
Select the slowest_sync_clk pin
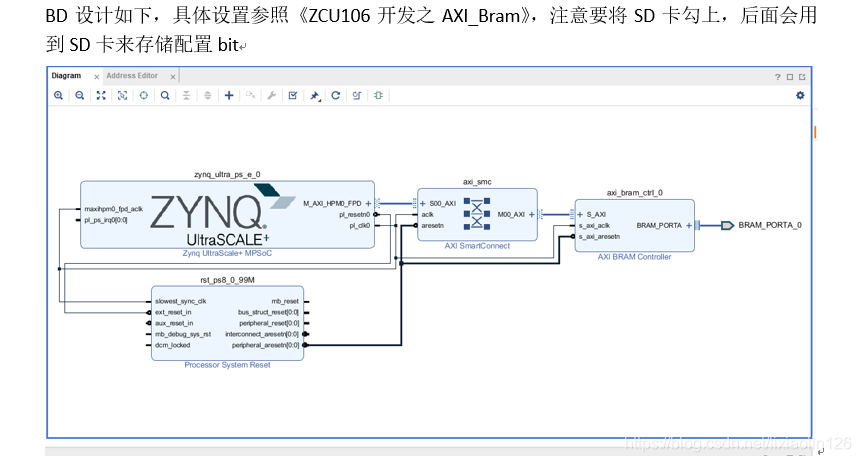(x=181, y=301)
